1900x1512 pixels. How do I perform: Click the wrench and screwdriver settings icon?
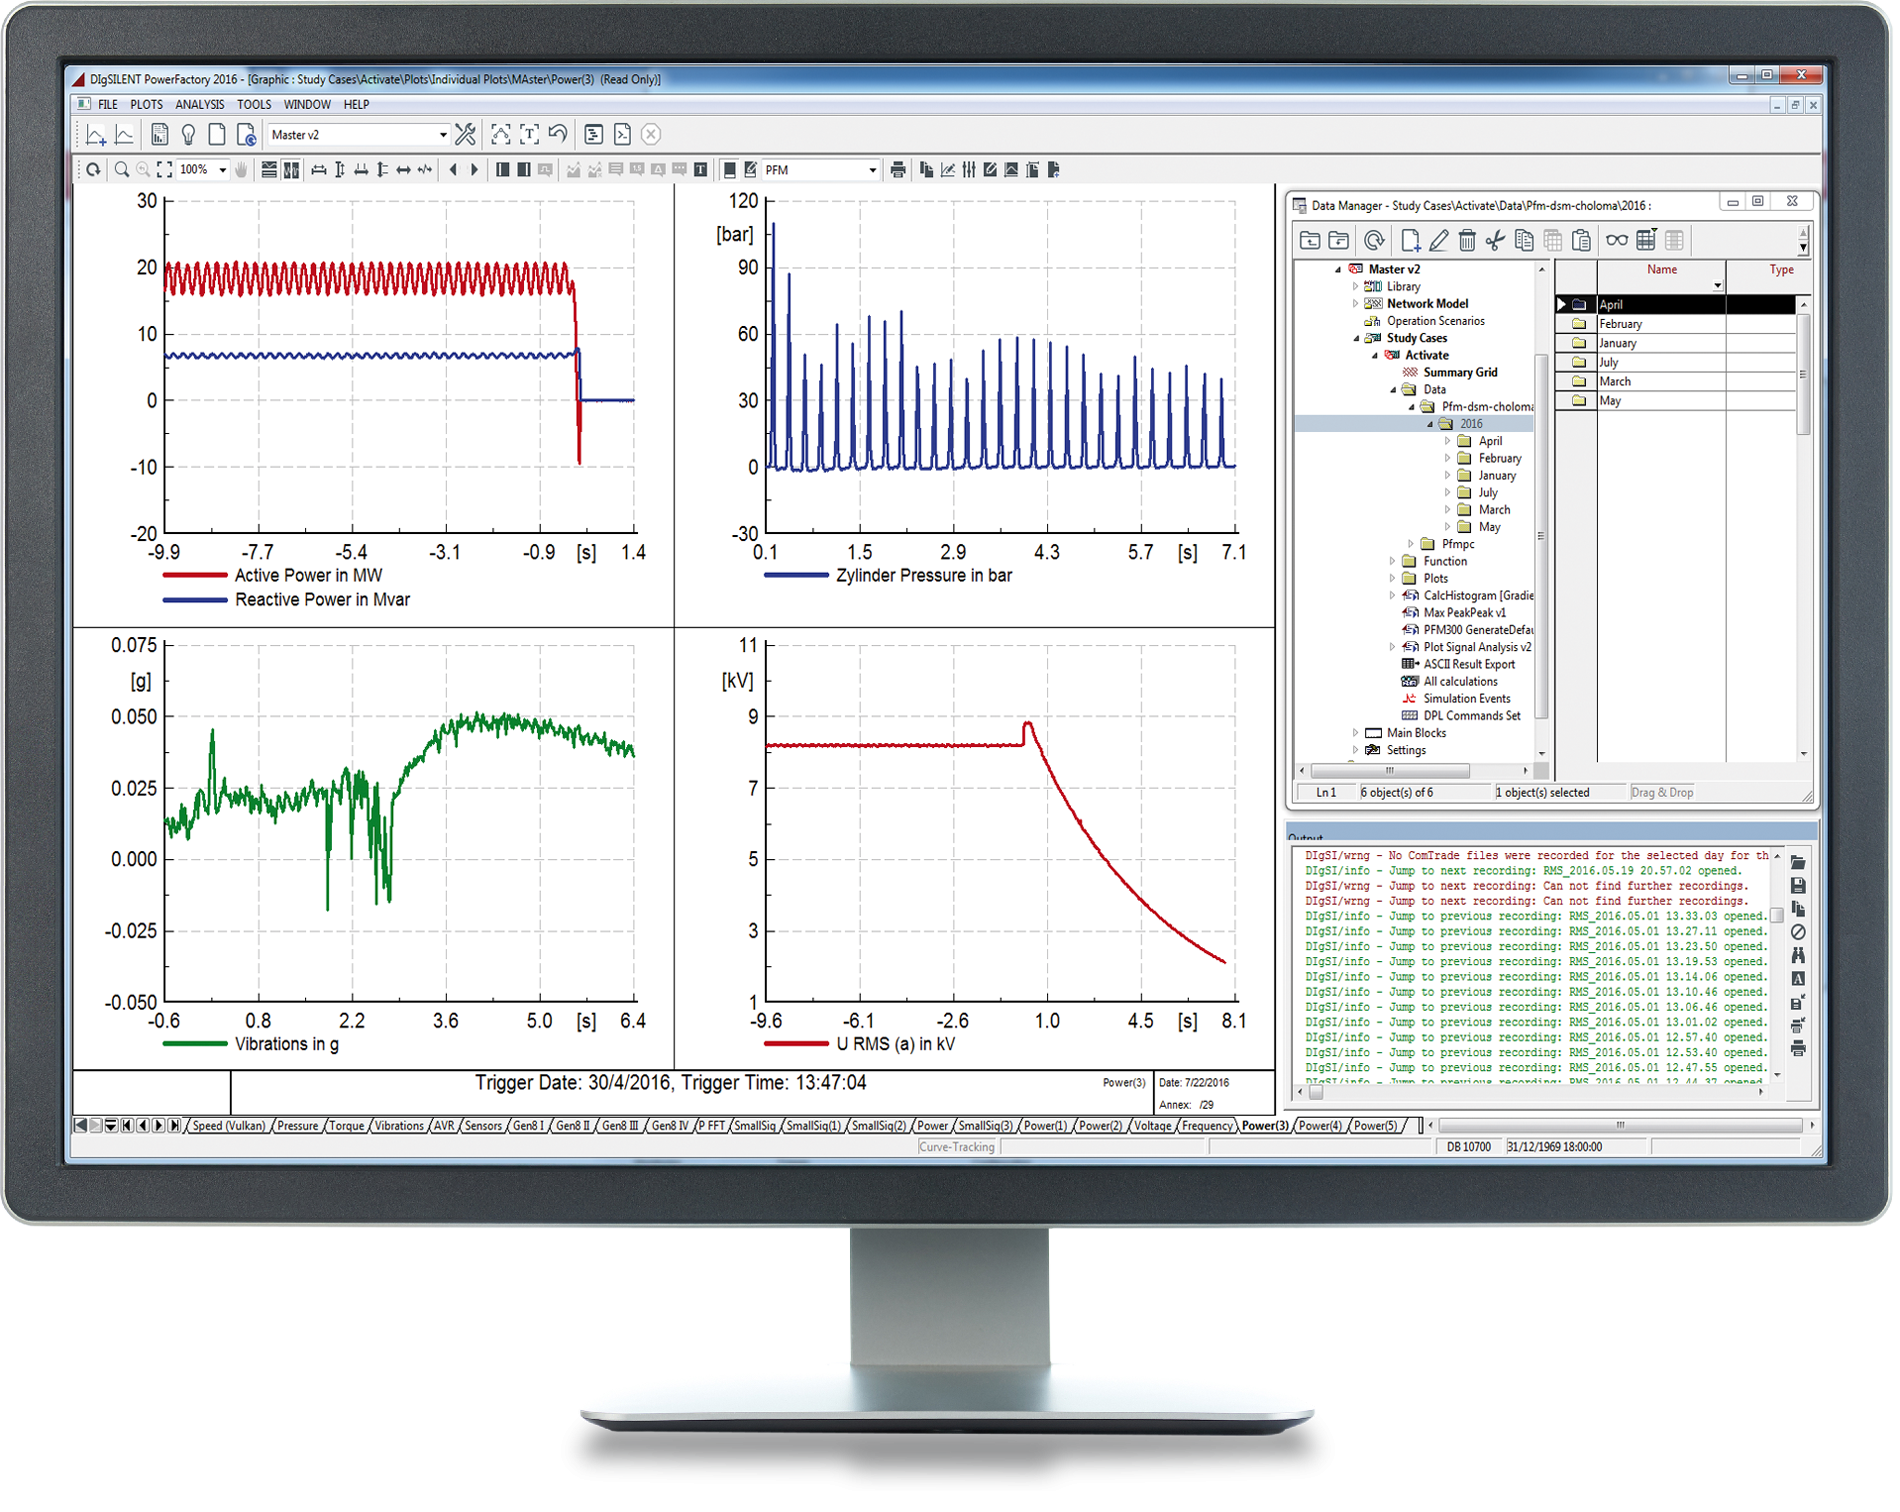[x=465, y=134]
